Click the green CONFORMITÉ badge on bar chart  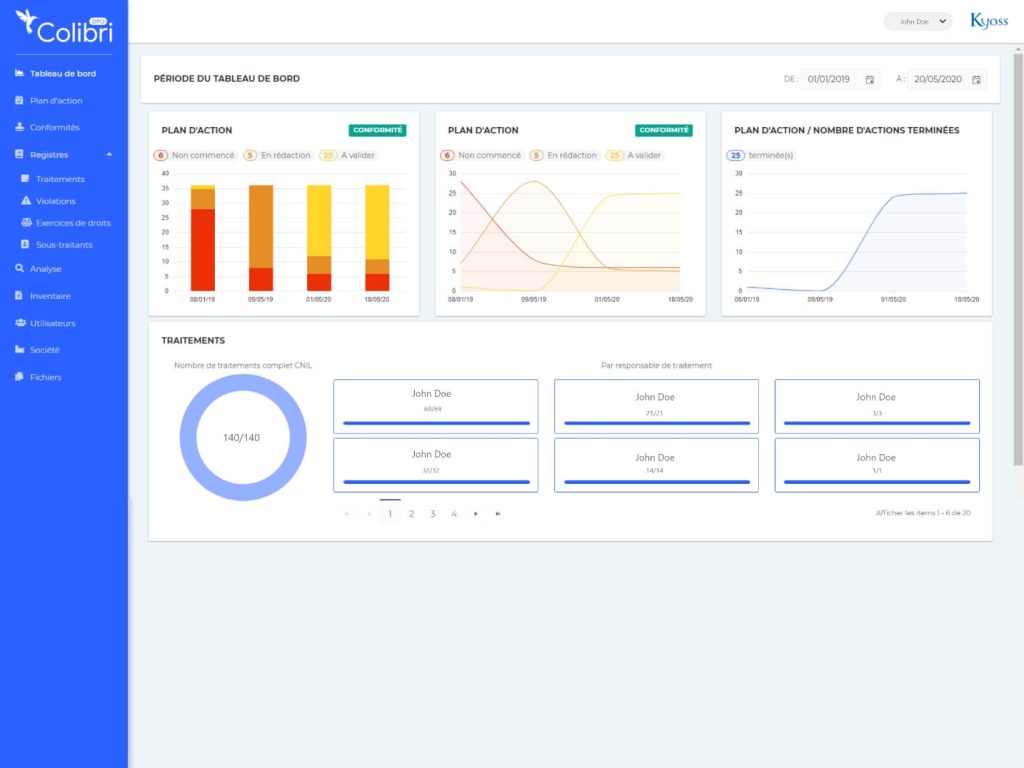point(377,130)
